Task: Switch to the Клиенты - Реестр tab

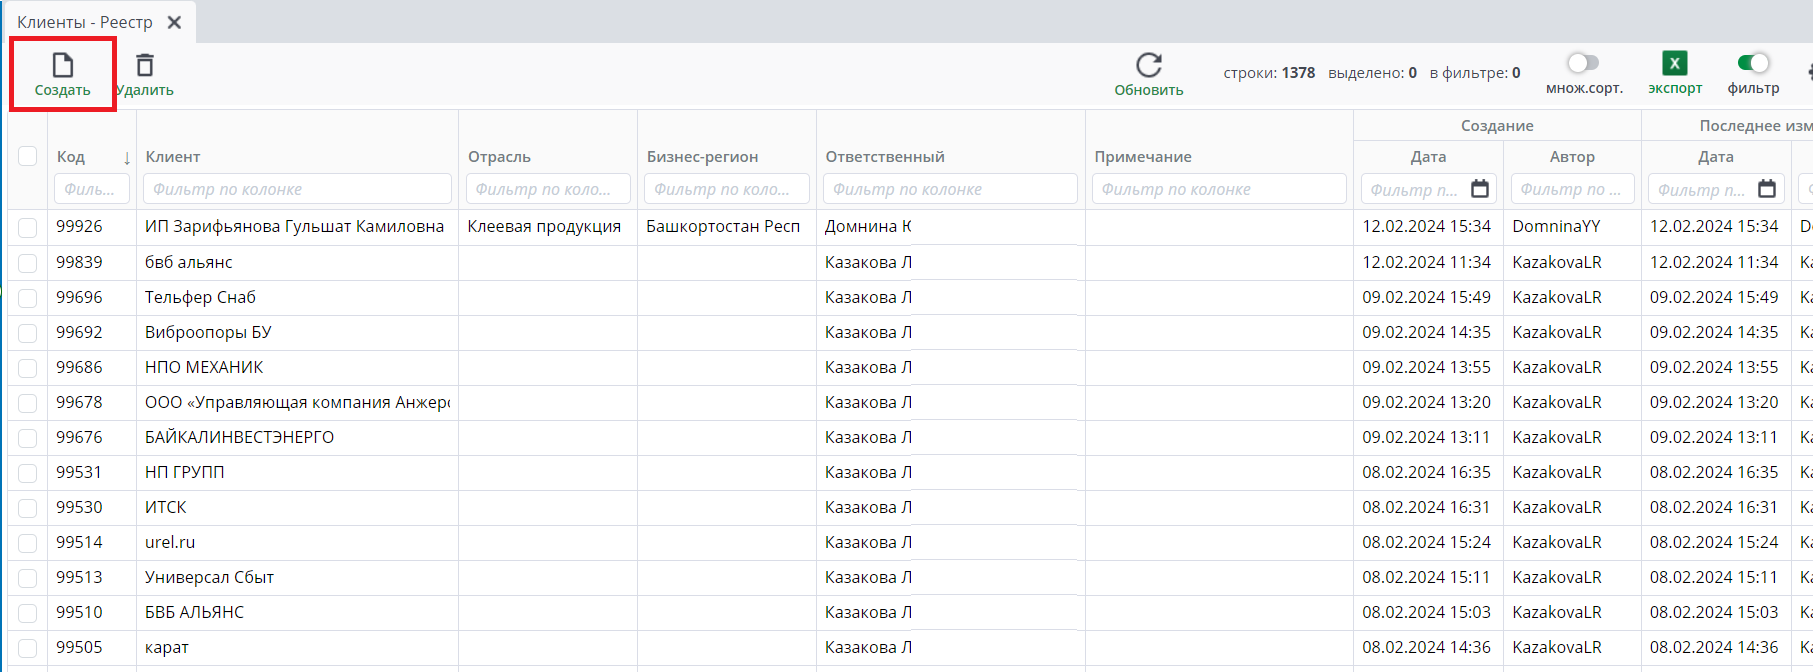Action: [x=85, y=22]
